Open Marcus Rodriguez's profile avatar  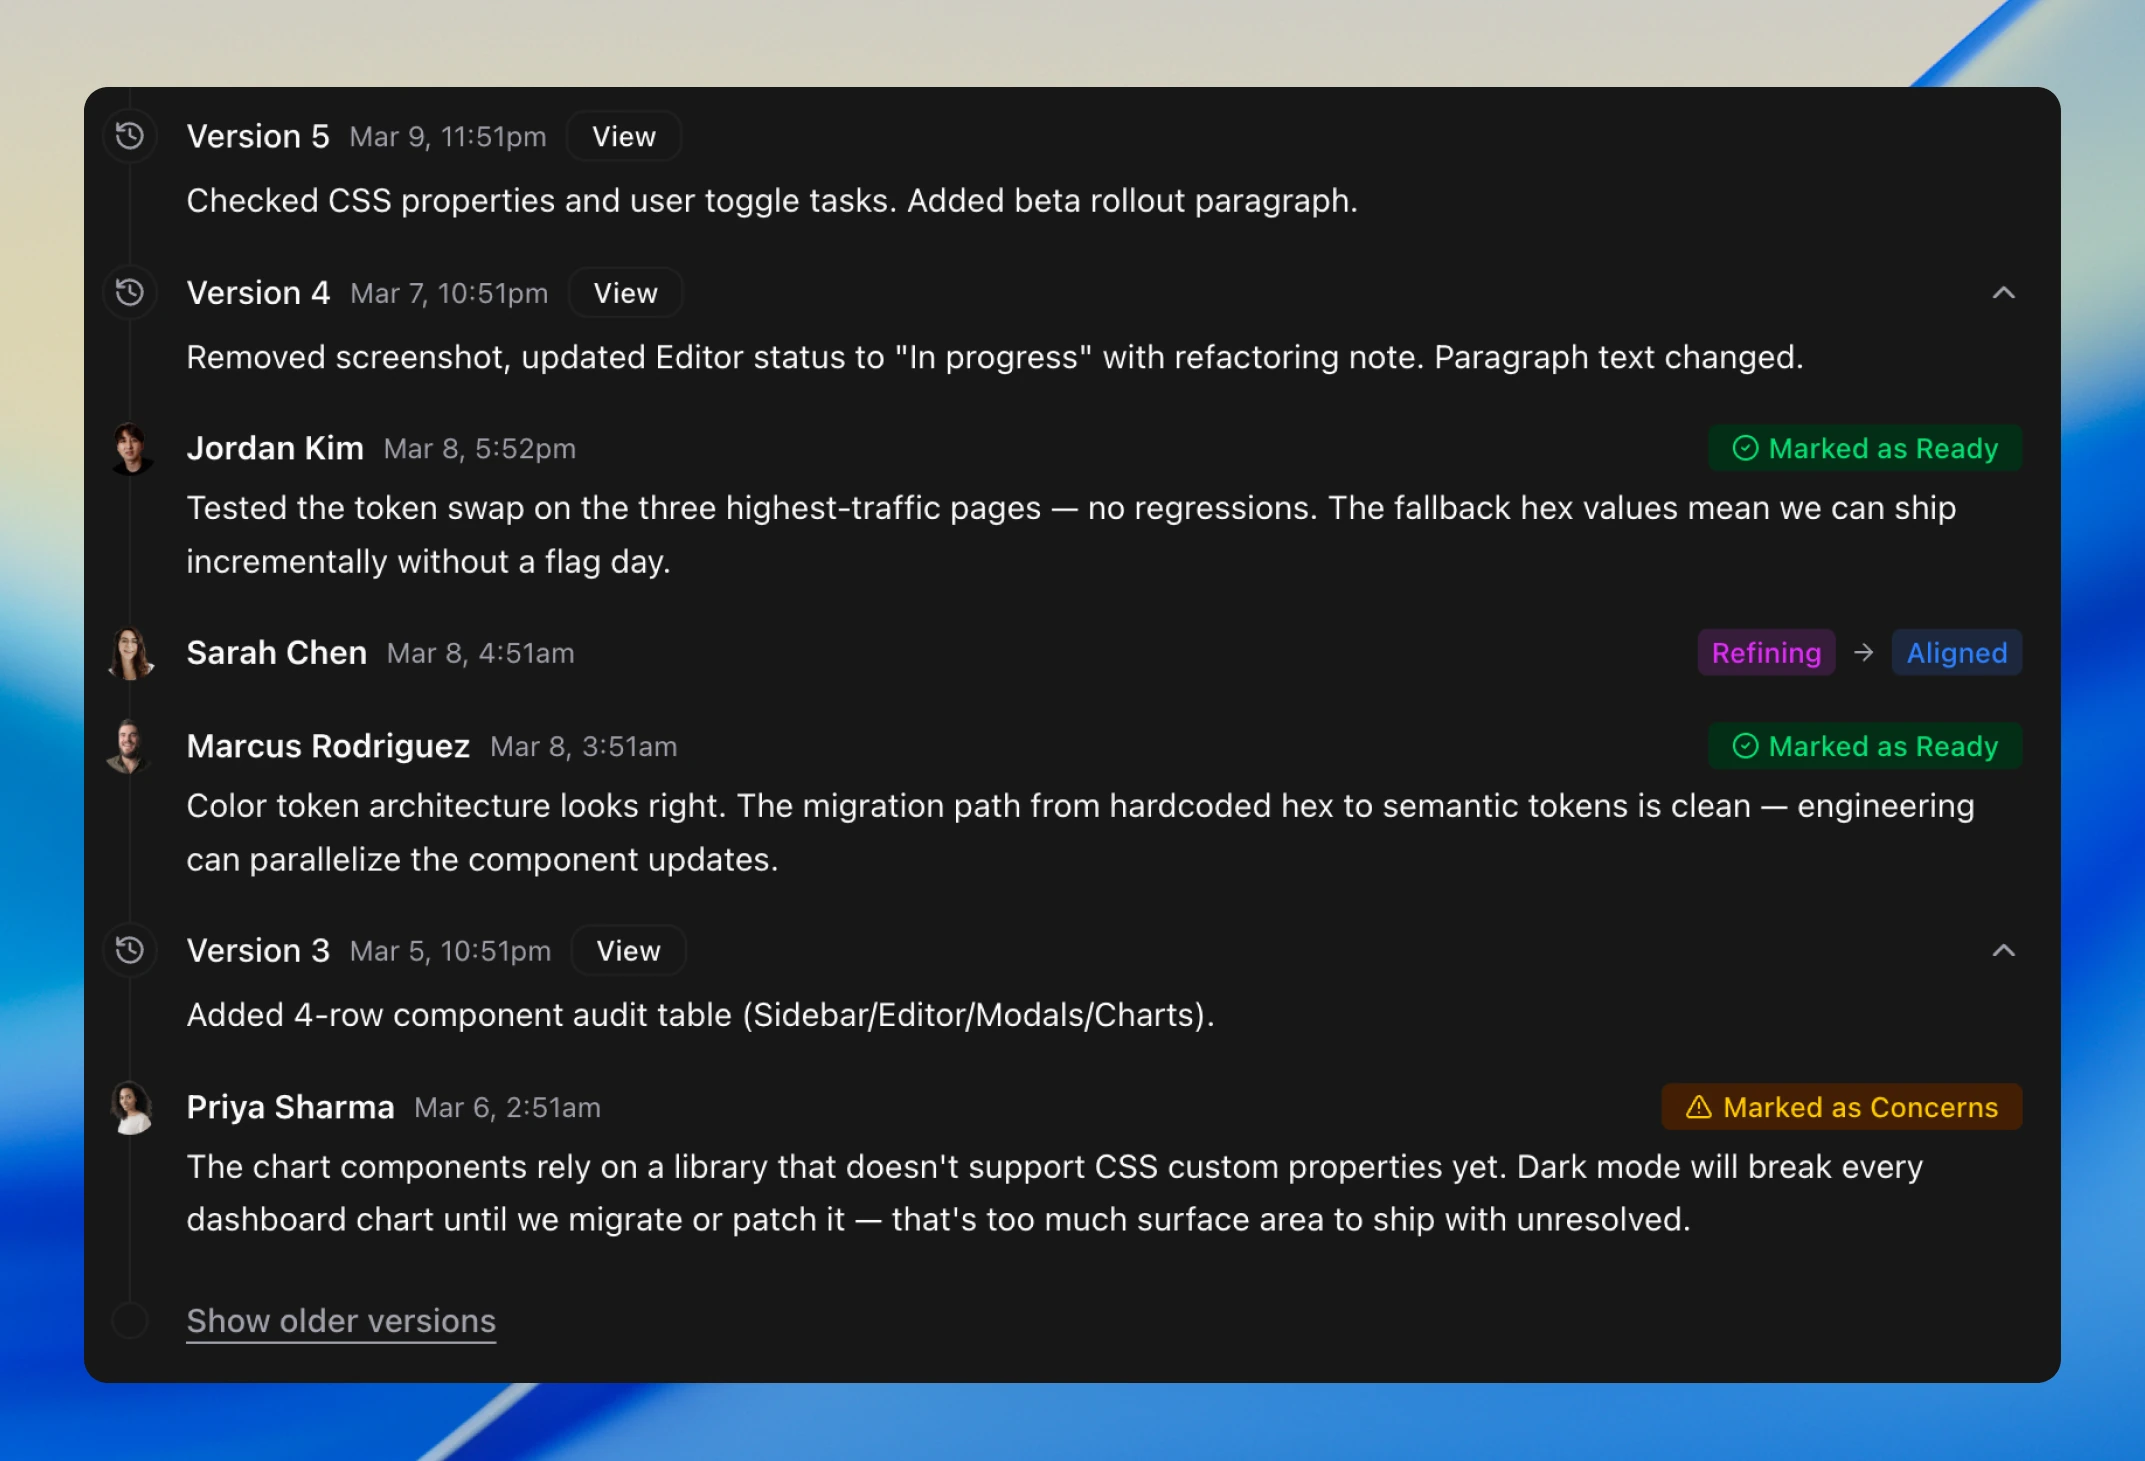pyautogui.click(x=131, y=747)
